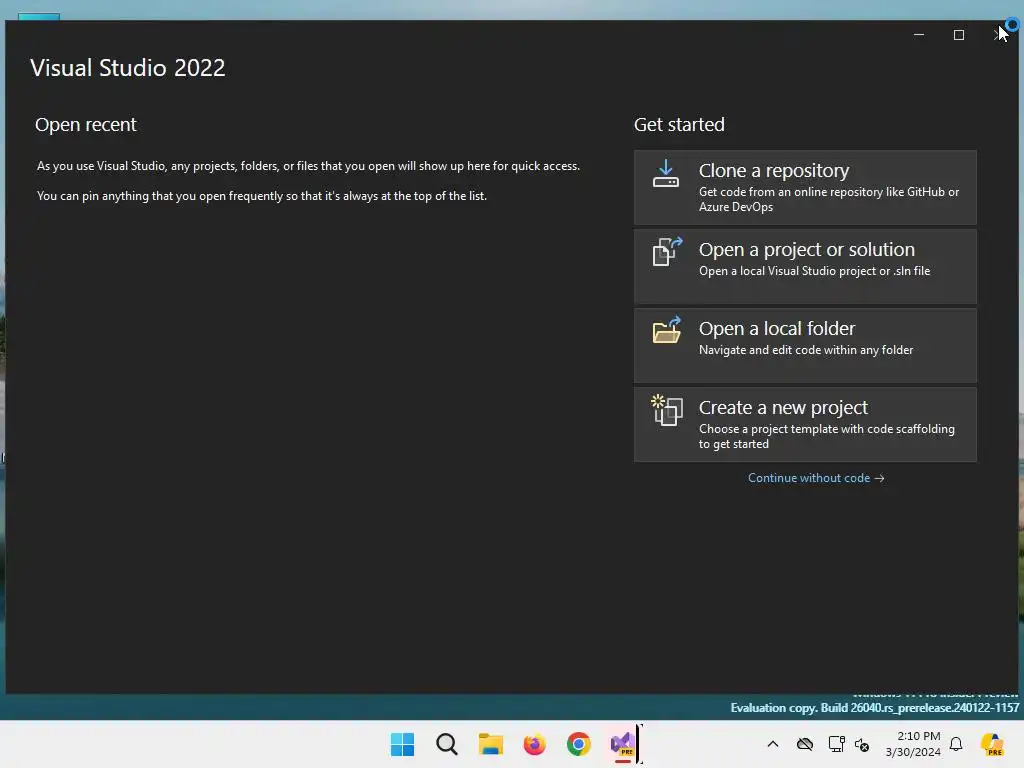Expand the hidden system tray icons chevron
1024x768 pixels.
click(773, 744)
